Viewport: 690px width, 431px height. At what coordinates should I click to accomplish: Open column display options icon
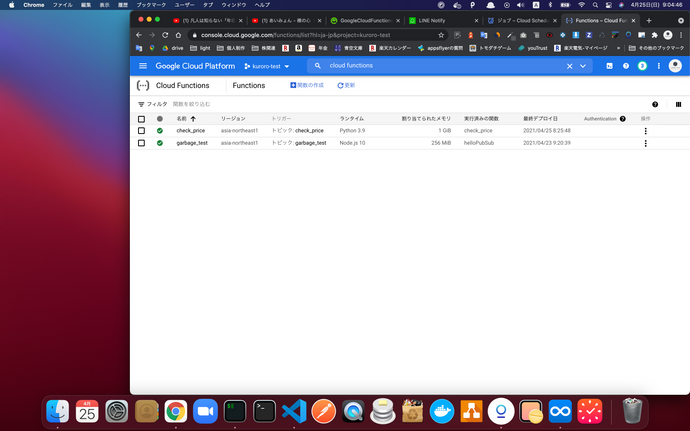pyautogui.click(x=678, y=104)
